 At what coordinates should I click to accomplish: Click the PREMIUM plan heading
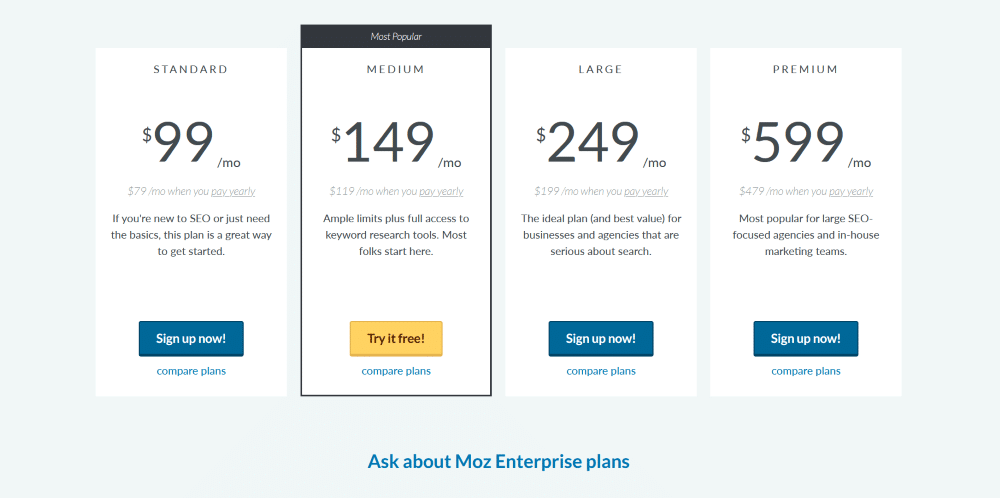tap(806, 70)
